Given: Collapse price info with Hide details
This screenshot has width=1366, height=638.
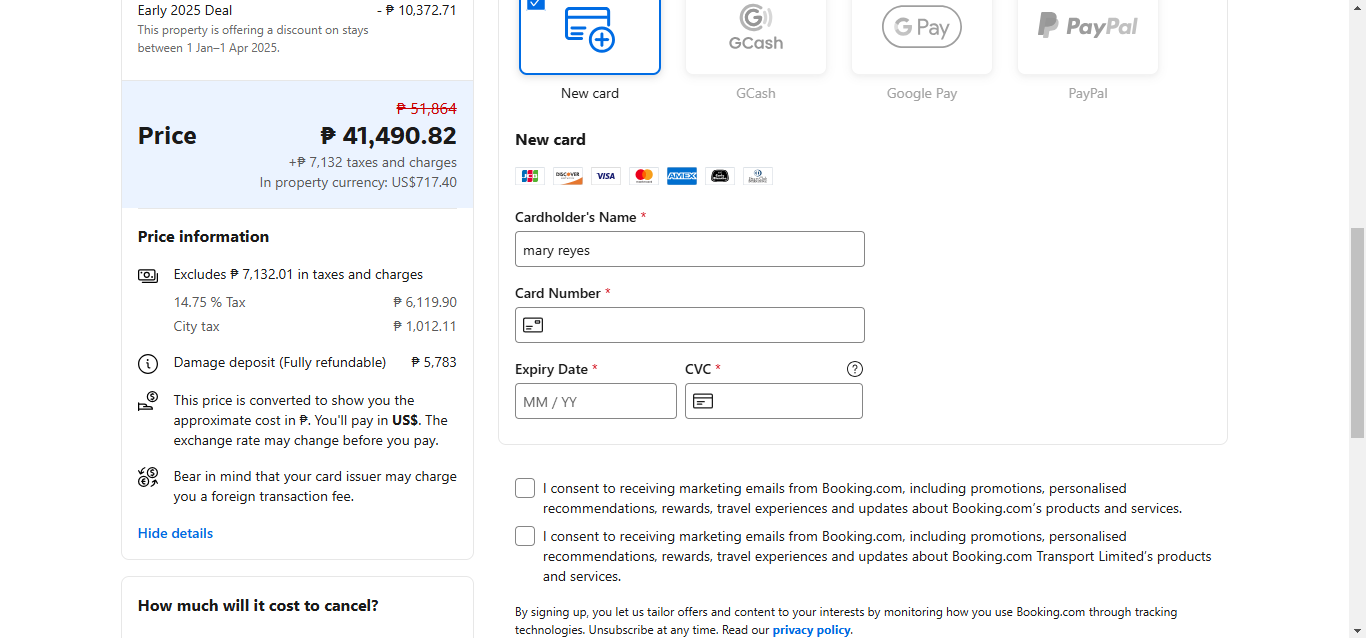Looking at the screenshot, I should pos(175,533).
